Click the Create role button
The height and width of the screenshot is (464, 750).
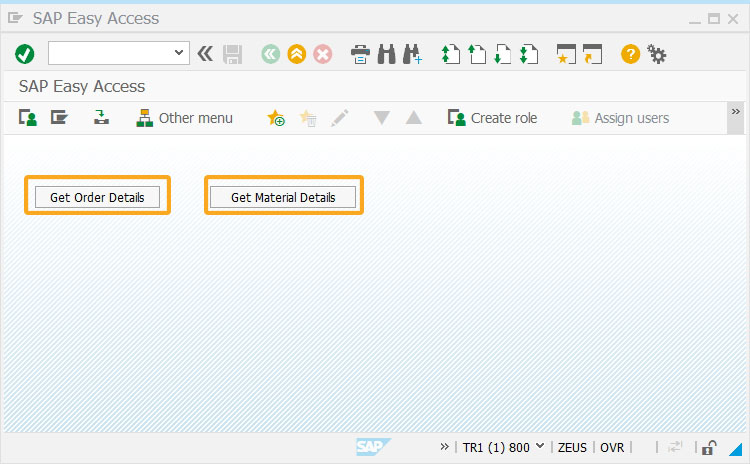492,118
